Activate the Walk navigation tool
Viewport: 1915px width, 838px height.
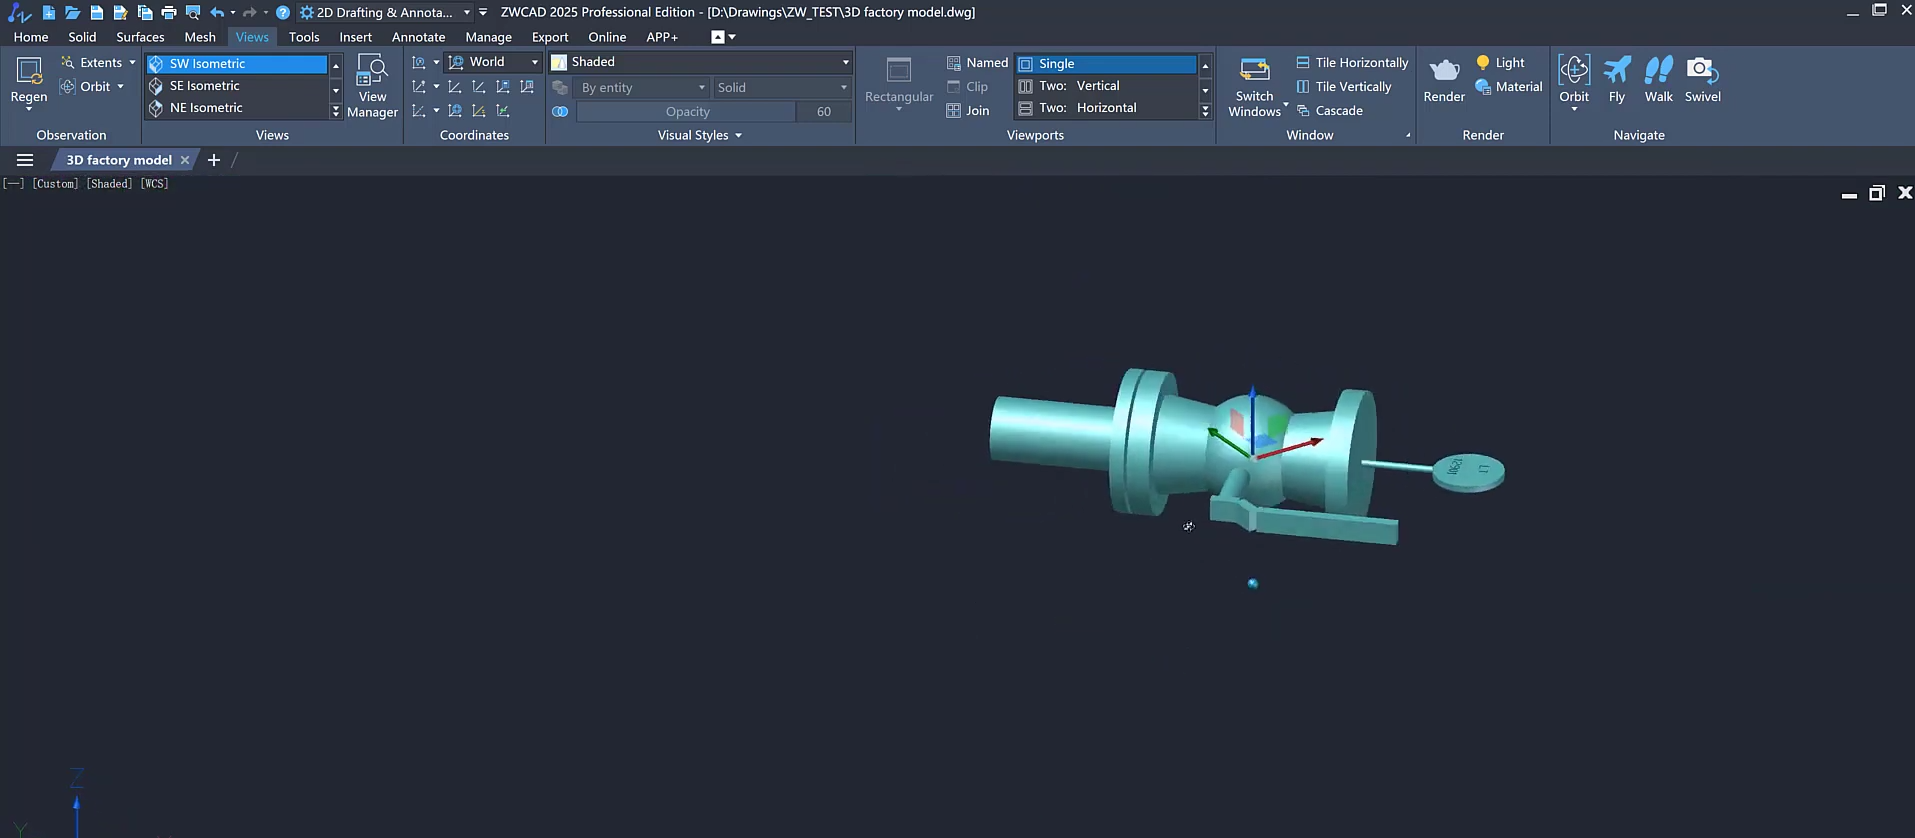[1658, 71]
